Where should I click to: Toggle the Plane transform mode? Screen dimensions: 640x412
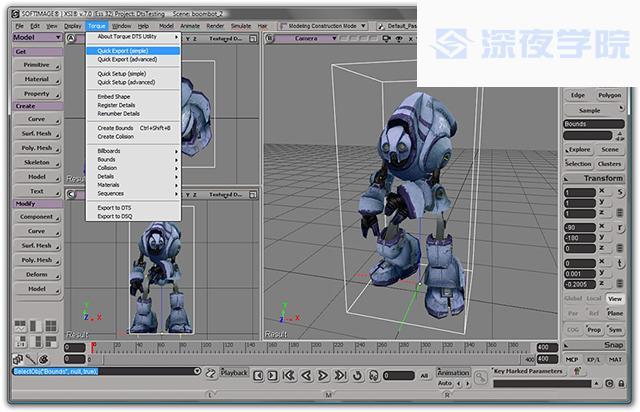pos(614,313)
